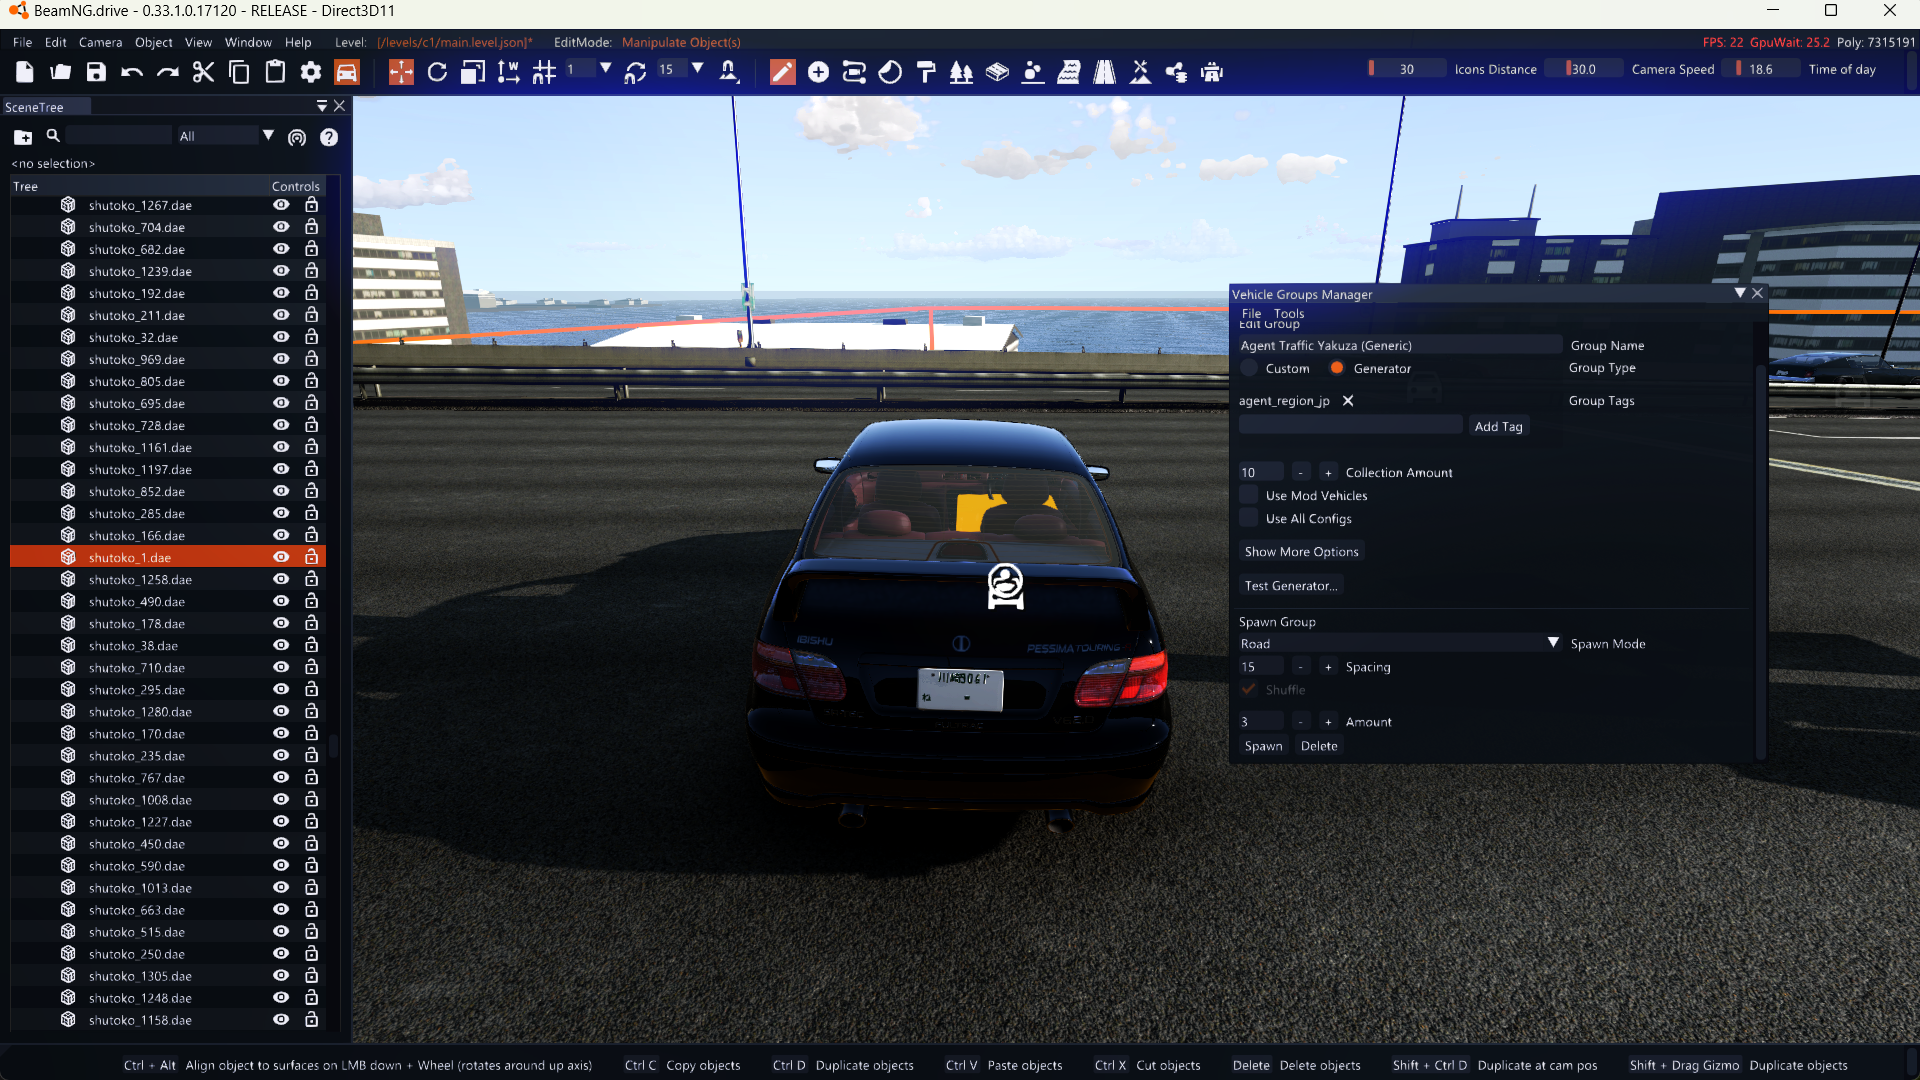
Task: Enable Use All Configs checkbox
Action: pyautogui.click(x=1248, y=518)
